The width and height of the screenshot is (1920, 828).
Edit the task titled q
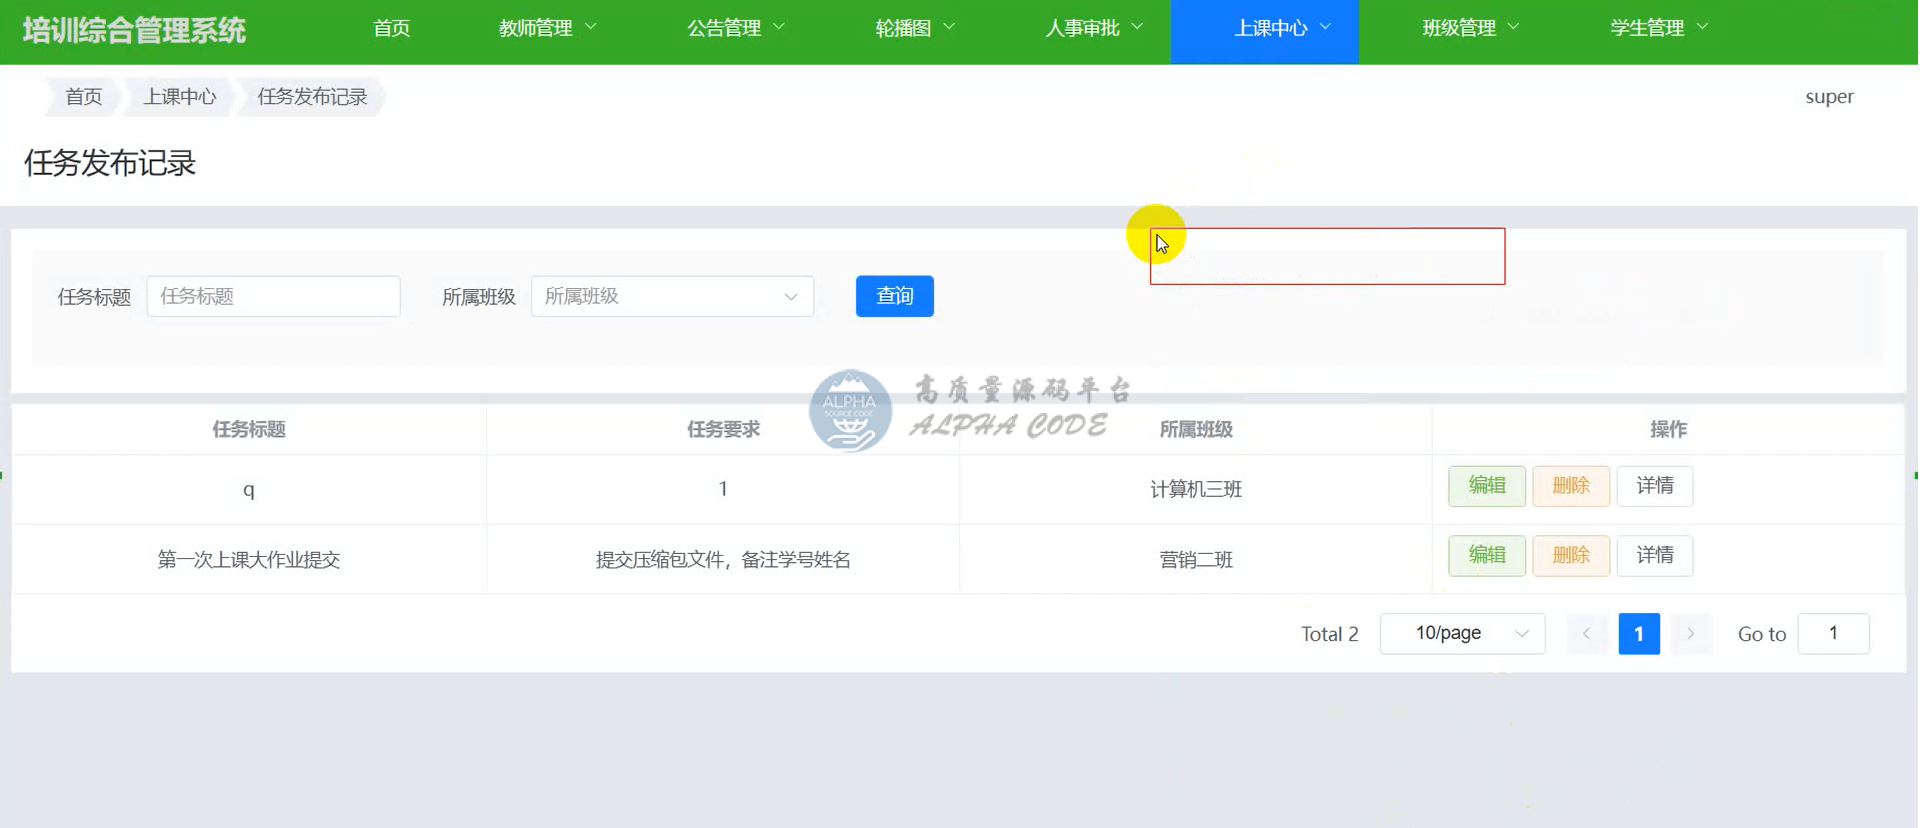point(1486,486)
